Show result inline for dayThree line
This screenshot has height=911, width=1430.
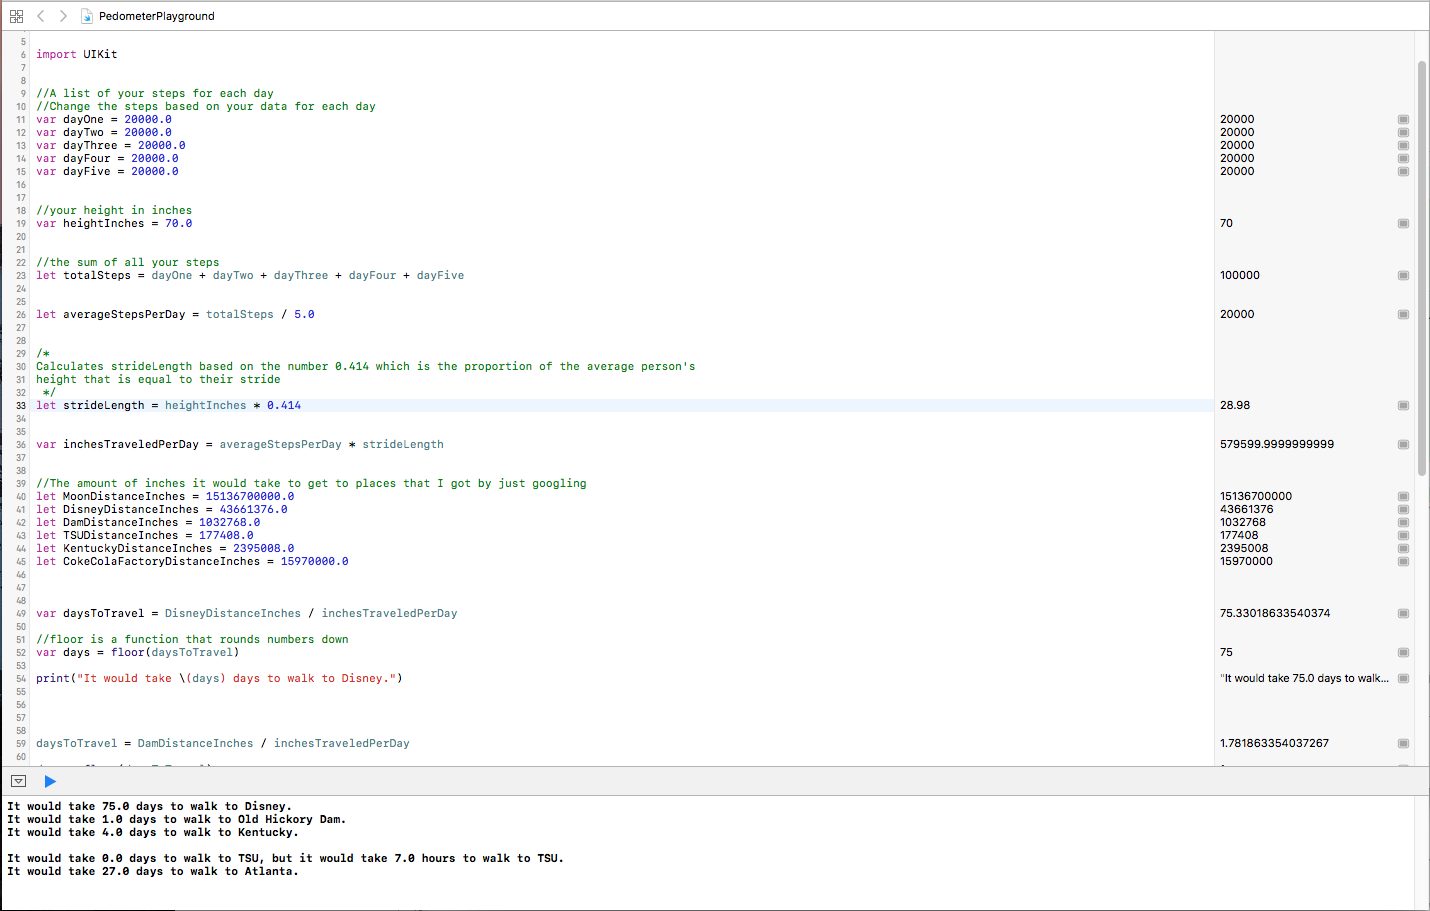click(x=1403, y=145)
